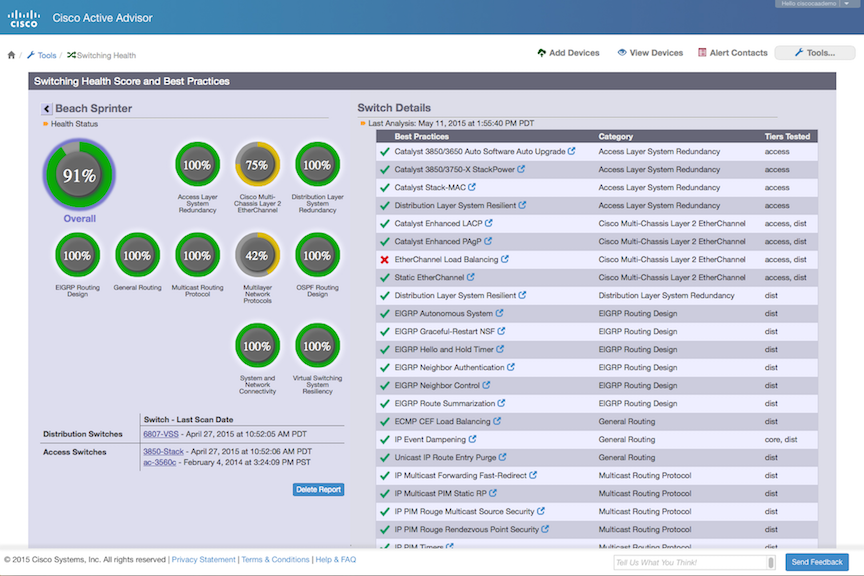This screenshot has width=864, height=576.
Task: Open Add Devices
Action: coord(568,53)
